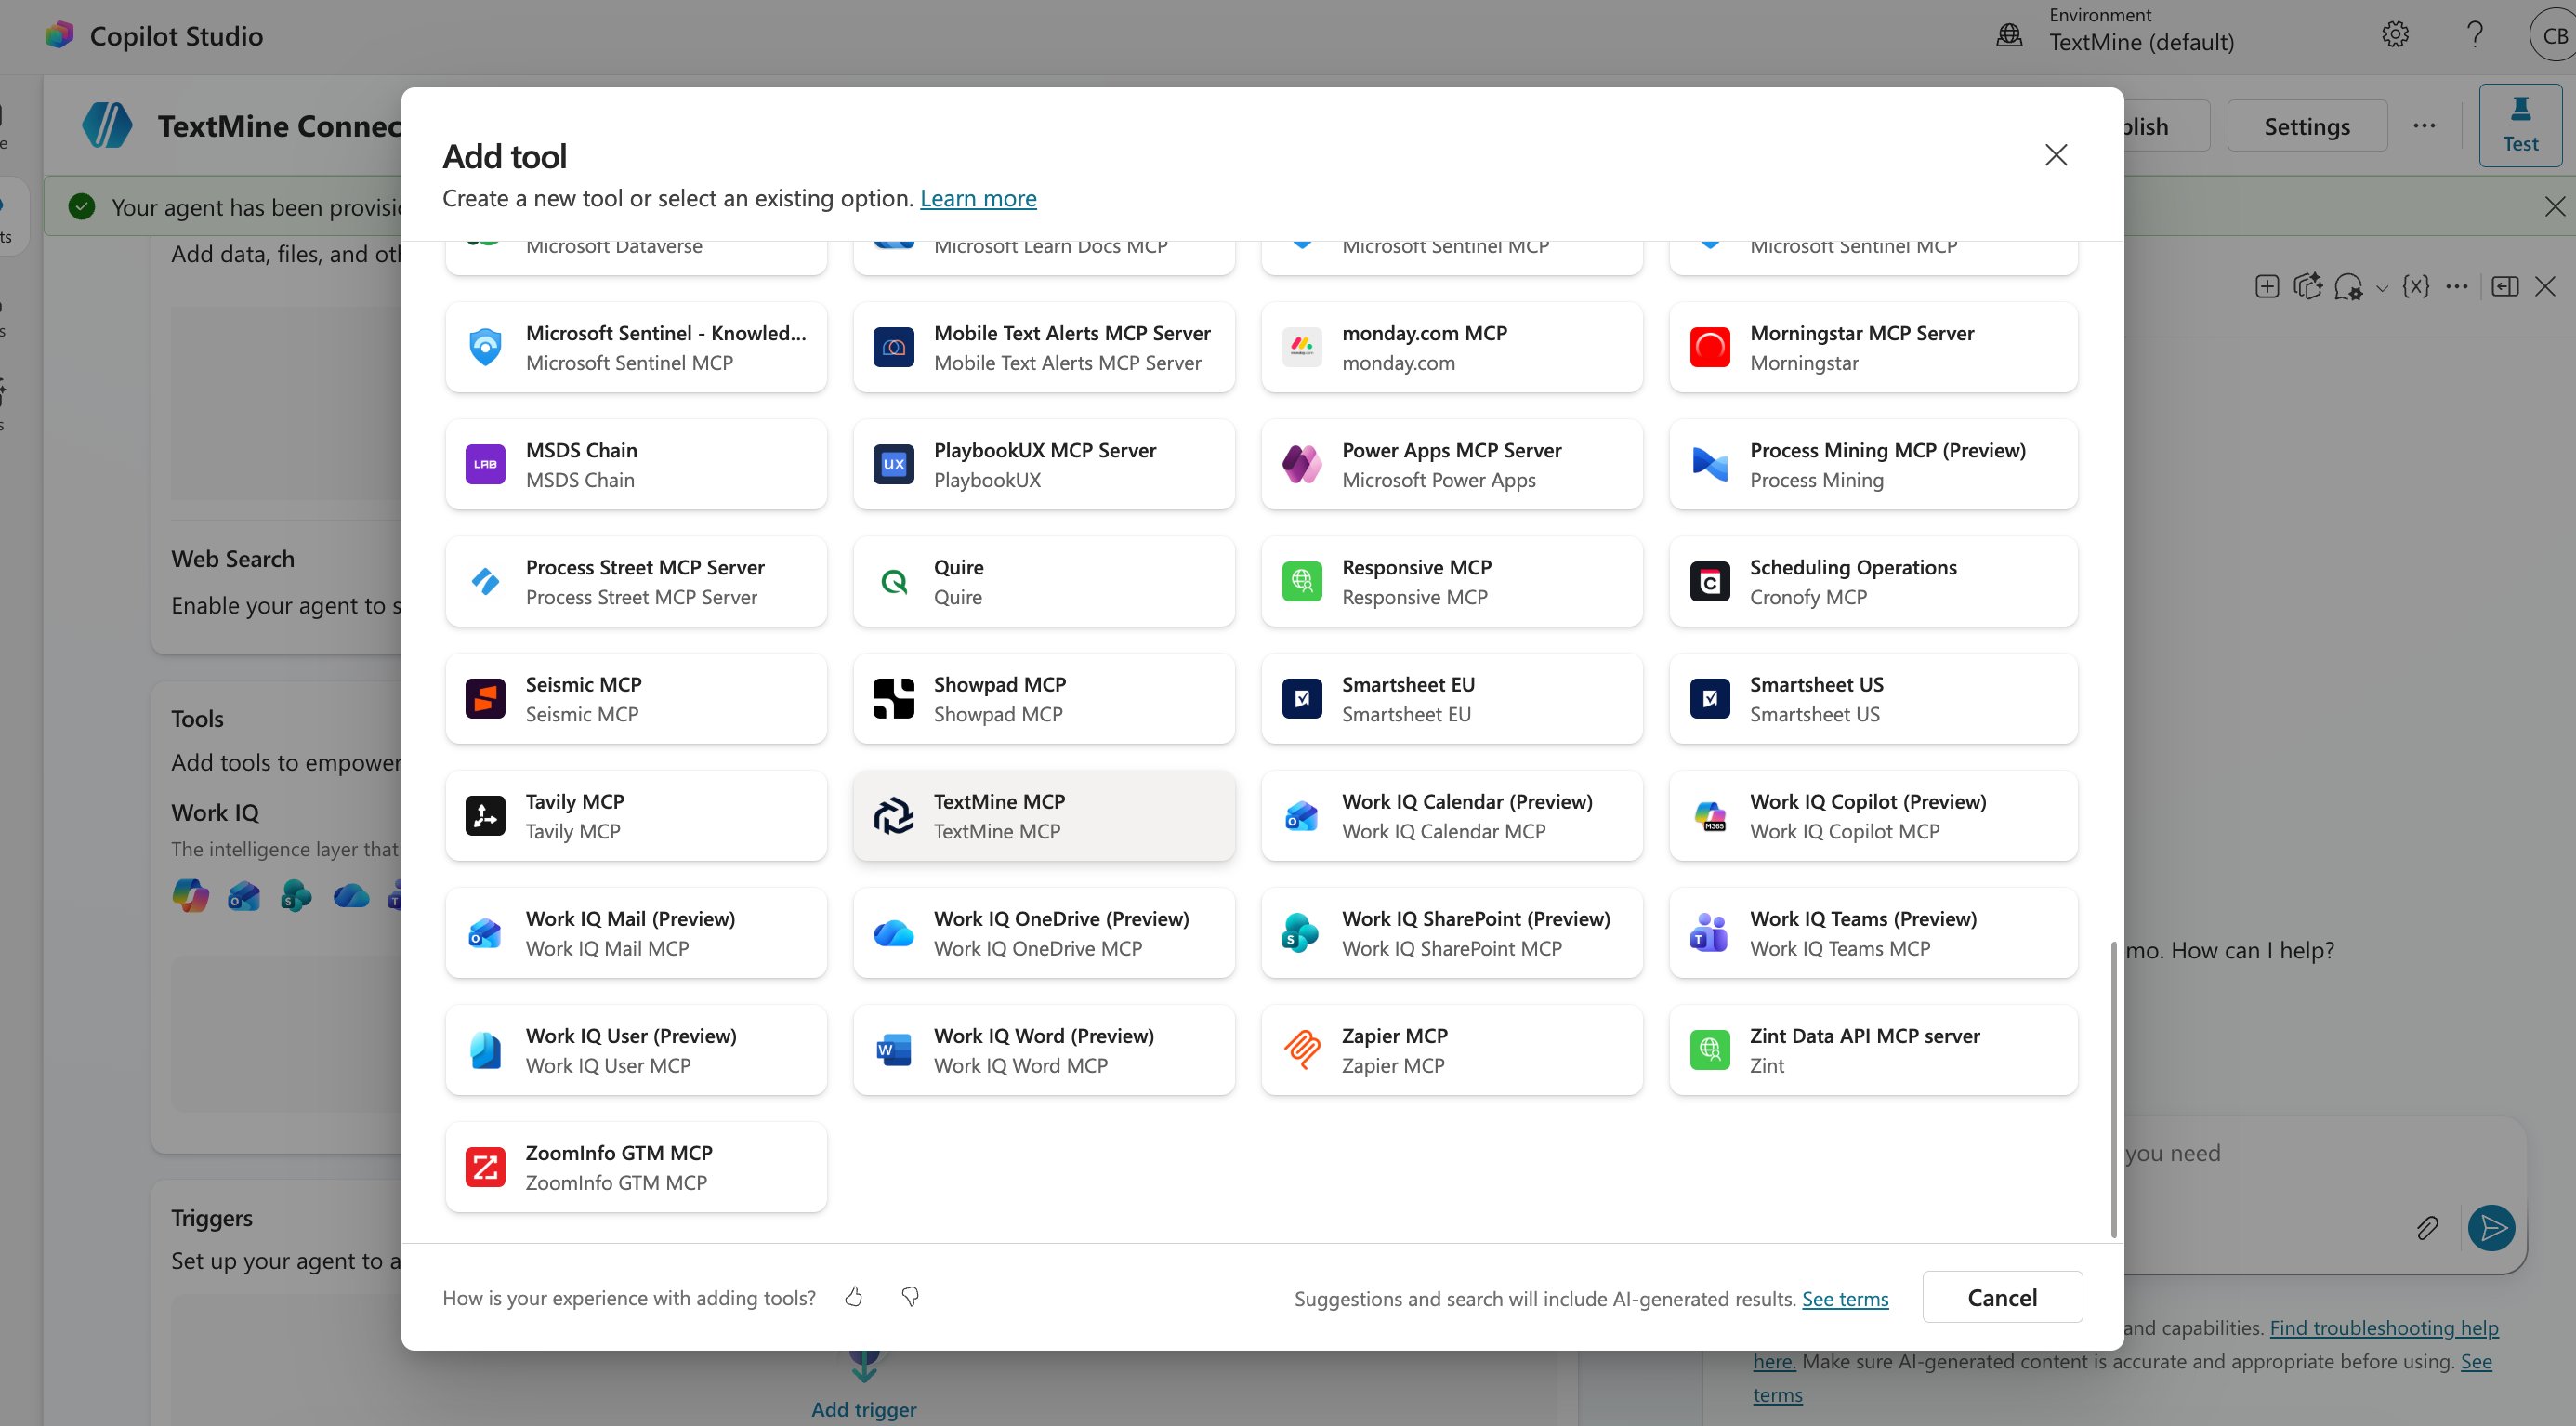Image resolution: width=2576 pixels, height=1426 pixels.
Task: Select the Microsoft Sentinel - Knowledge card
Action: (x=636, y=347)
